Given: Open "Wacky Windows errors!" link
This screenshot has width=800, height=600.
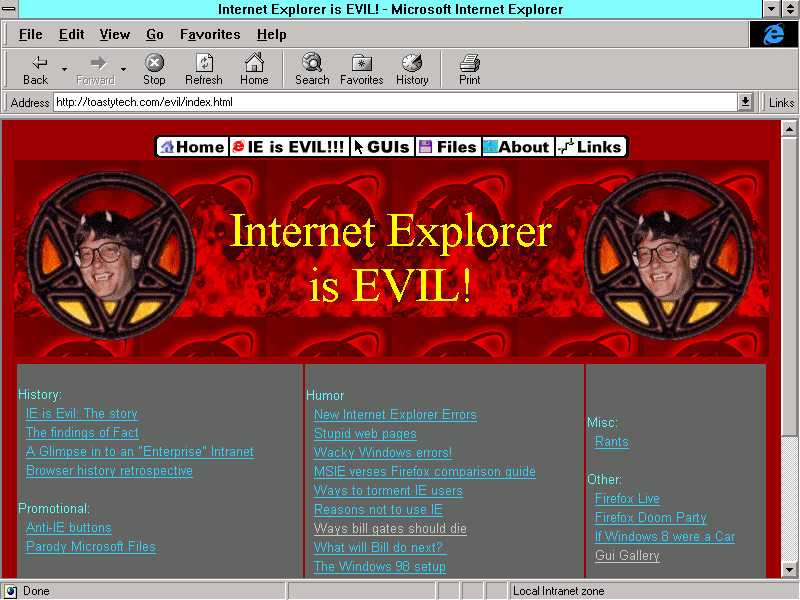Looking at the screenshot, I should click(x=383, y=452).
